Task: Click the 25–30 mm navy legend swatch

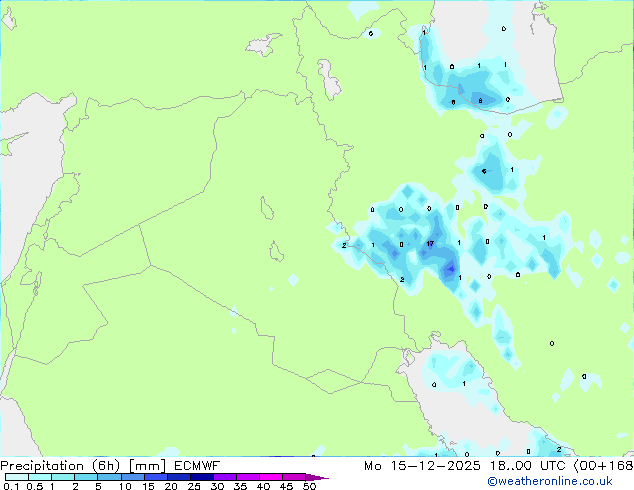Action: pyautogui.click(x=202, y=477)
